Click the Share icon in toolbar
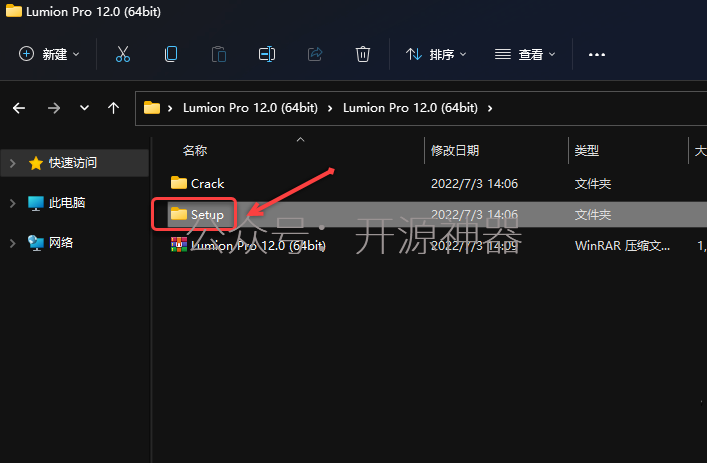 click(x=315, y=54)
